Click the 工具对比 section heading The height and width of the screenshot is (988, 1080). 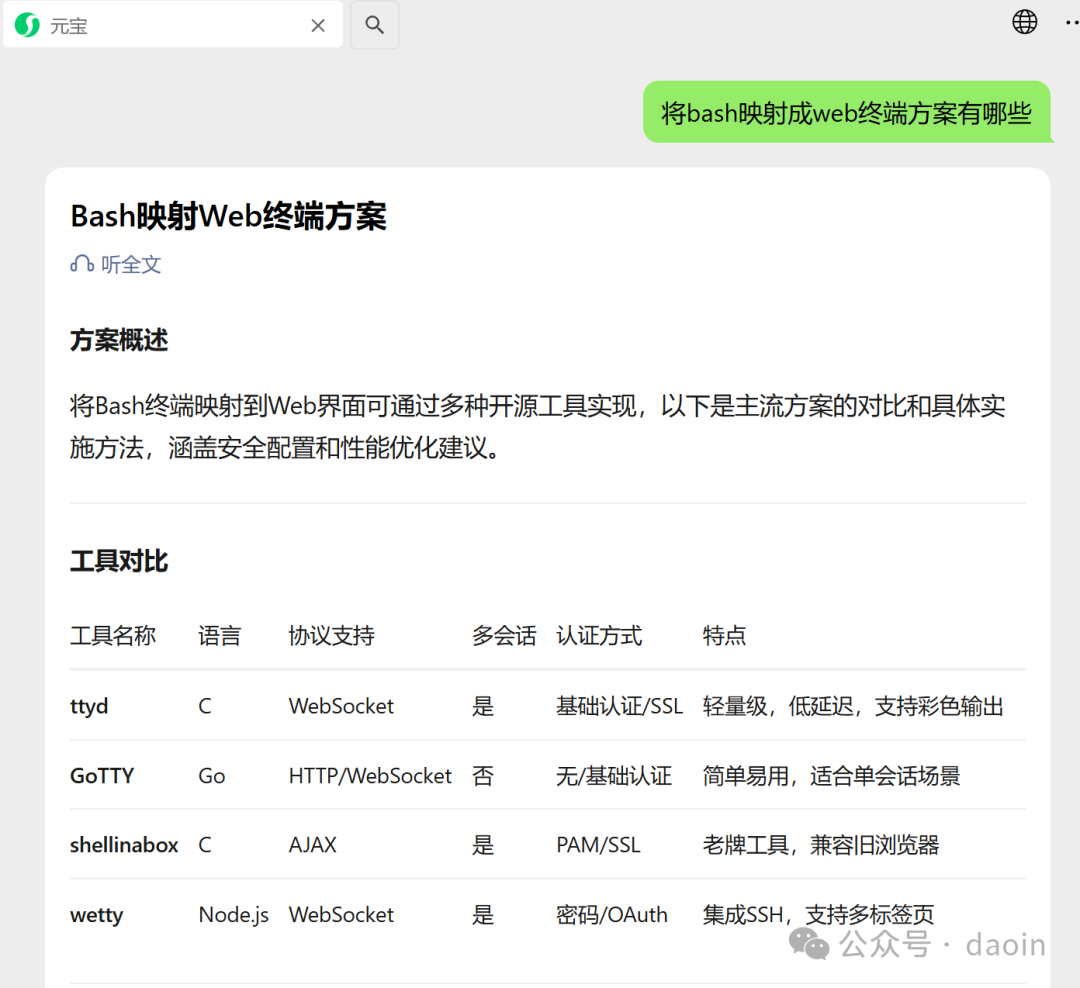tap(119, 561)
